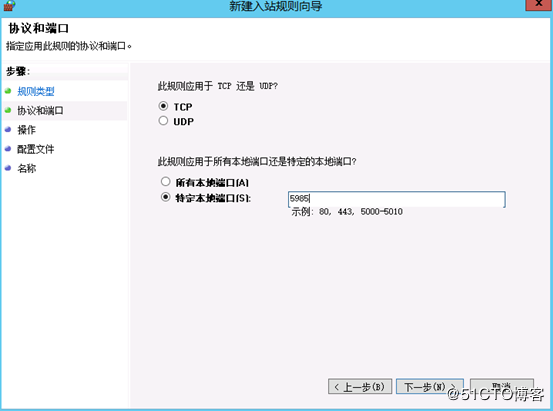
Task: Select 协议和端口 step in sidebar
Action: point(40,111)
